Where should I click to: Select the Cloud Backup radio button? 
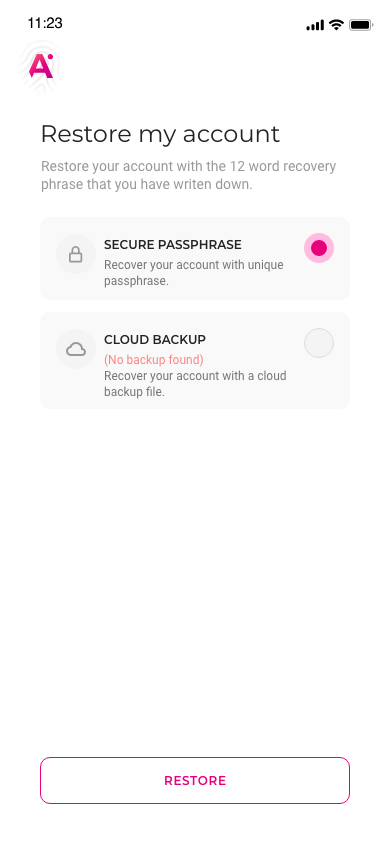319,343
